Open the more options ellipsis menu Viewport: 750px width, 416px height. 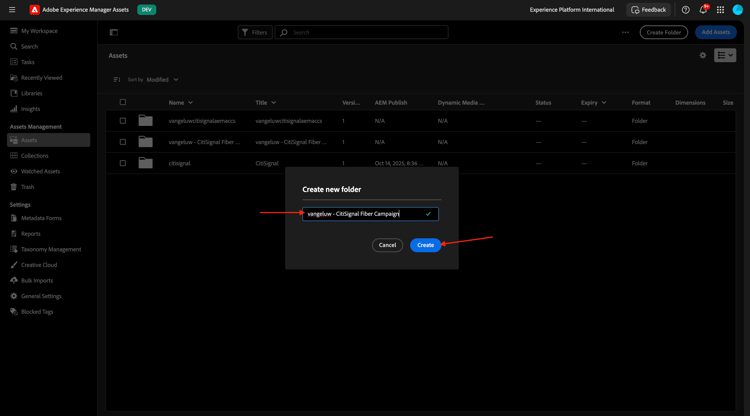coord(625,33)
